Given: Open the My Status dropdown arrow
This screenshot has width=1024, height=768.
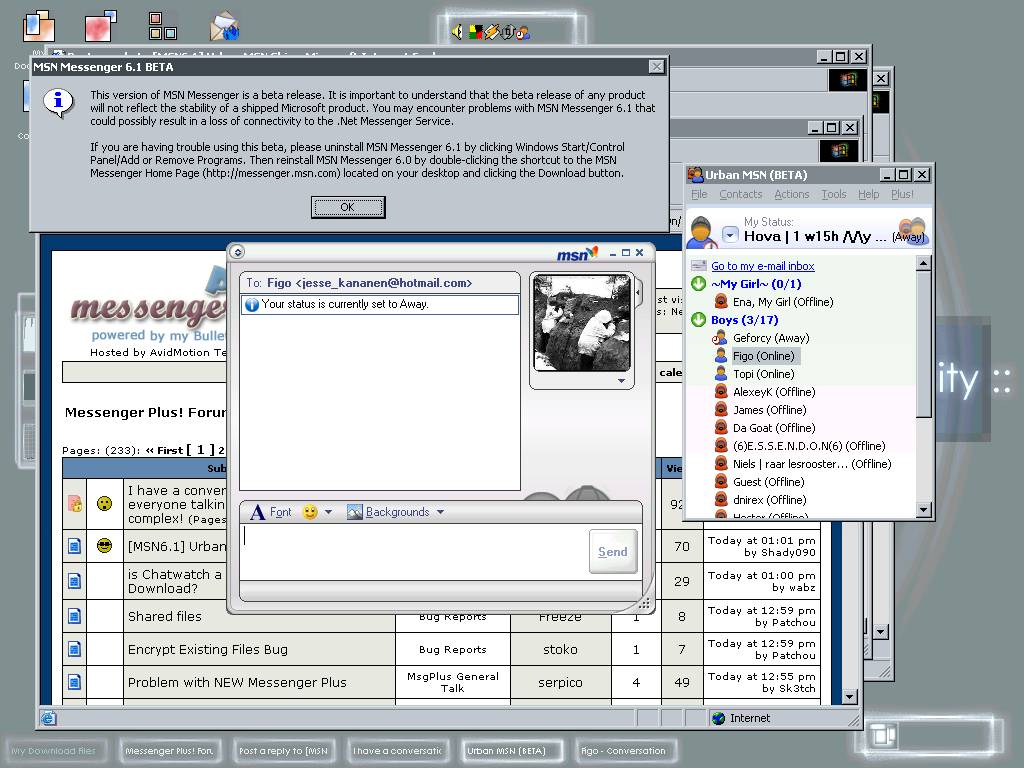Looking at the screenshot, I should click(x=730, y=235).
